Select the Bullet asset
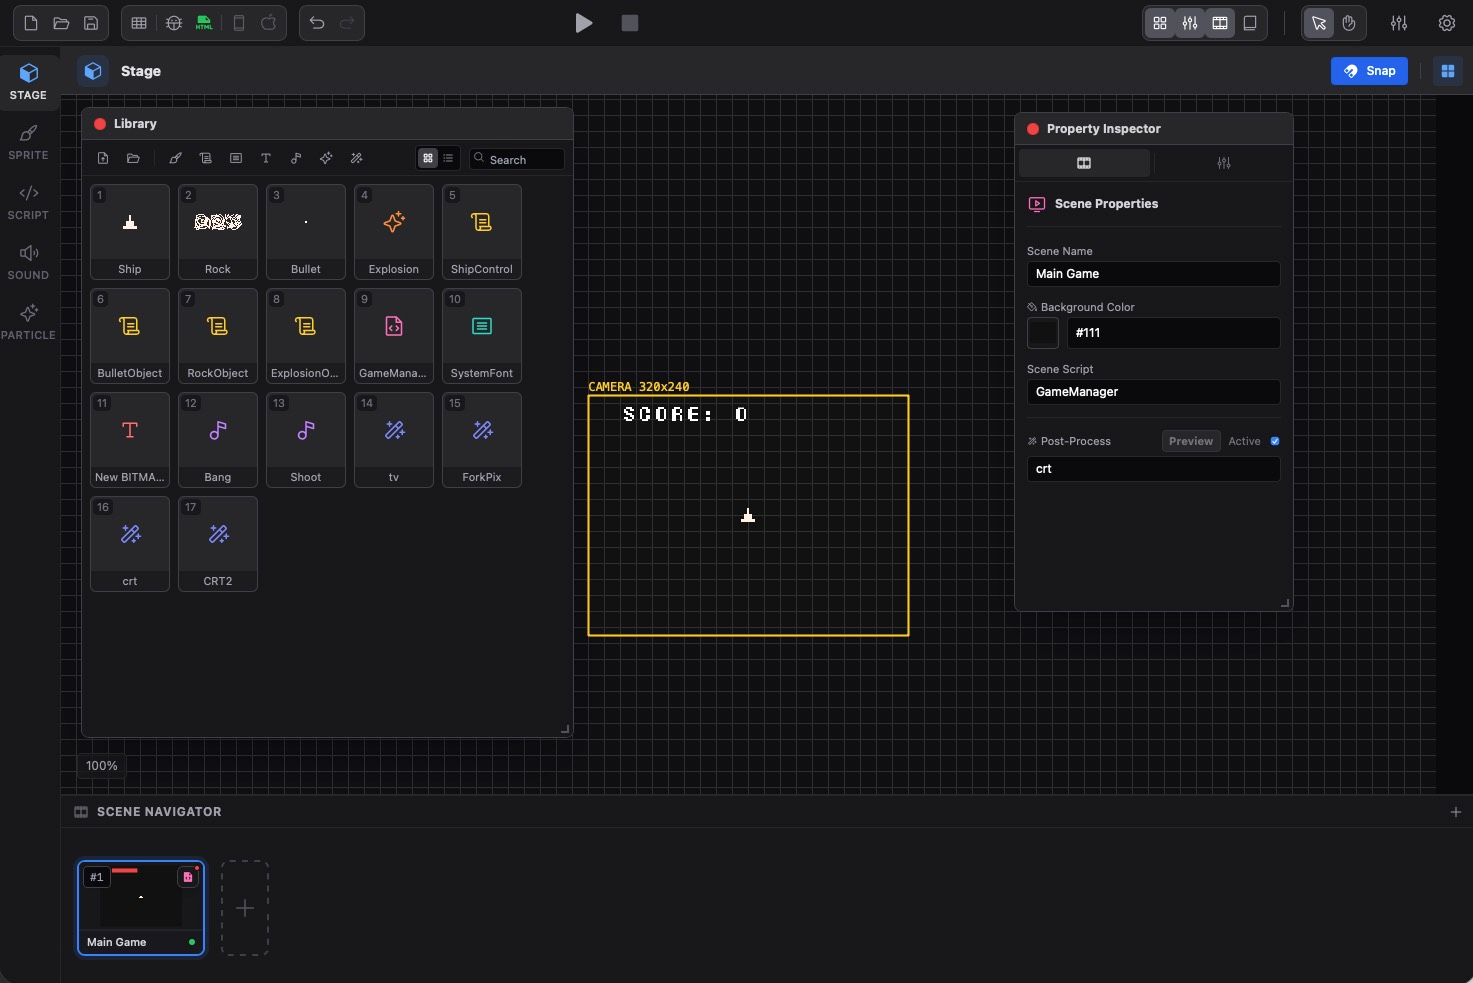 click(x=306, y=232)
